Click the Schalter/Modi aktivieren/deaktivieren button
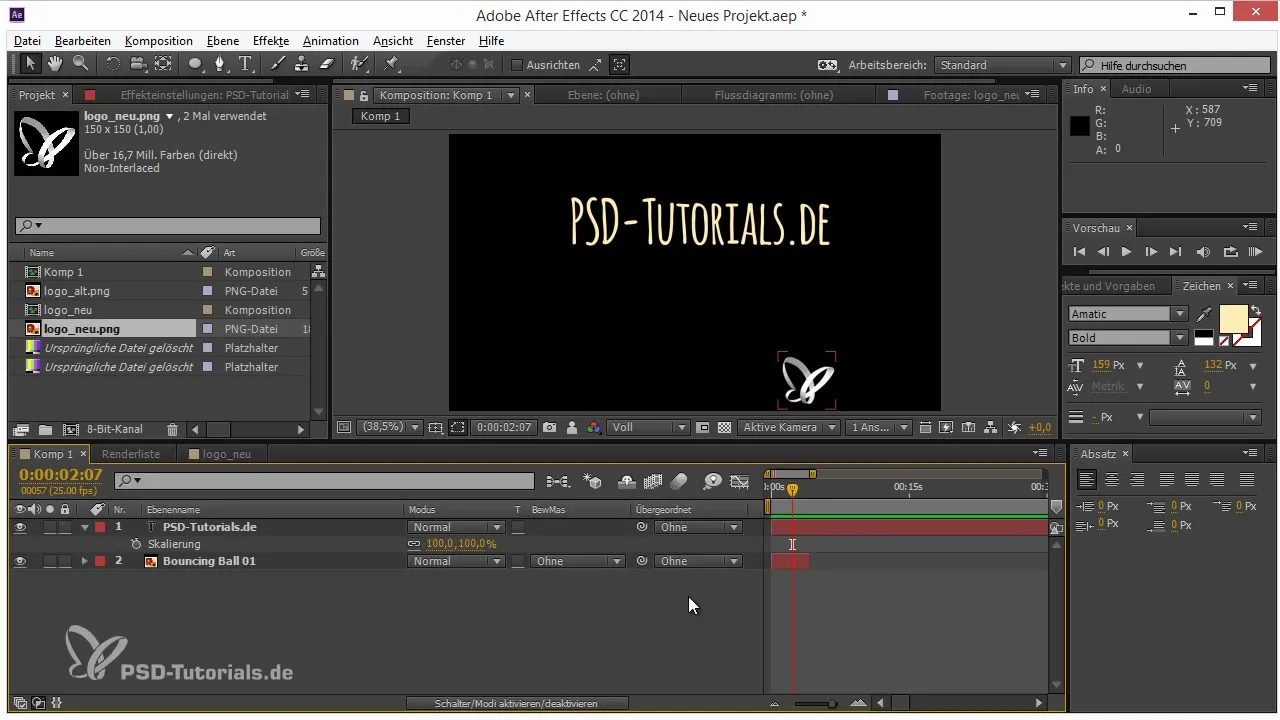Screen dimensions: 1280x720 click(516, 704)
